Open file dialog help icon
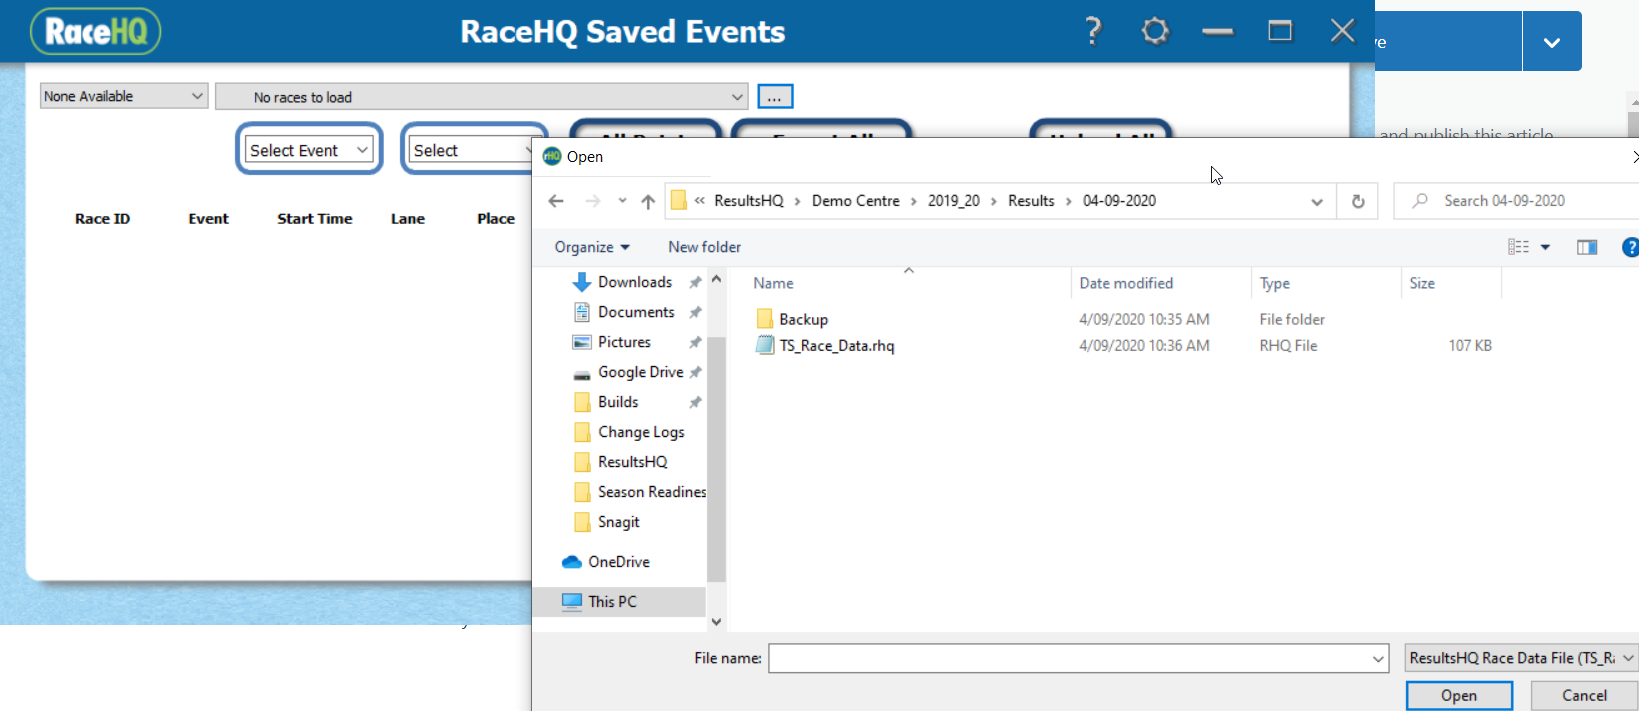Image resolution: width=1639 pixels, height=711 pixels. tap(1630, 247)
